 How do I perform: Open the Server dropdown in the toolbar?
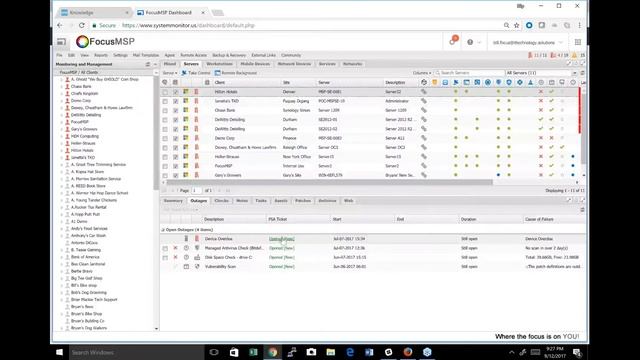(x=170, y=73)
